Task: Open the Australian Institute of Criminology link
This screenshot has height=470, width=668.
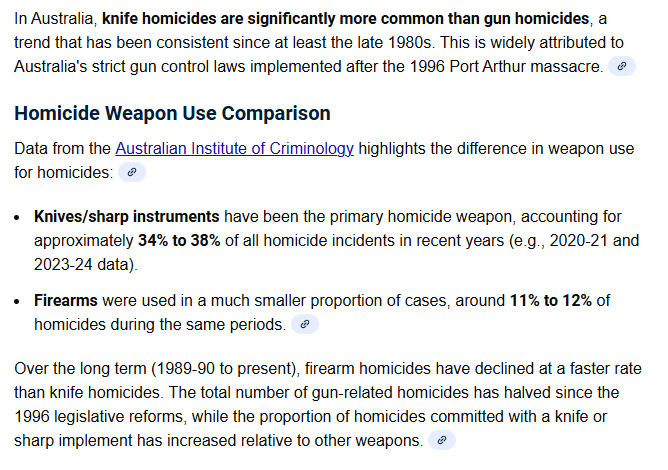Action: pos(234,149)
